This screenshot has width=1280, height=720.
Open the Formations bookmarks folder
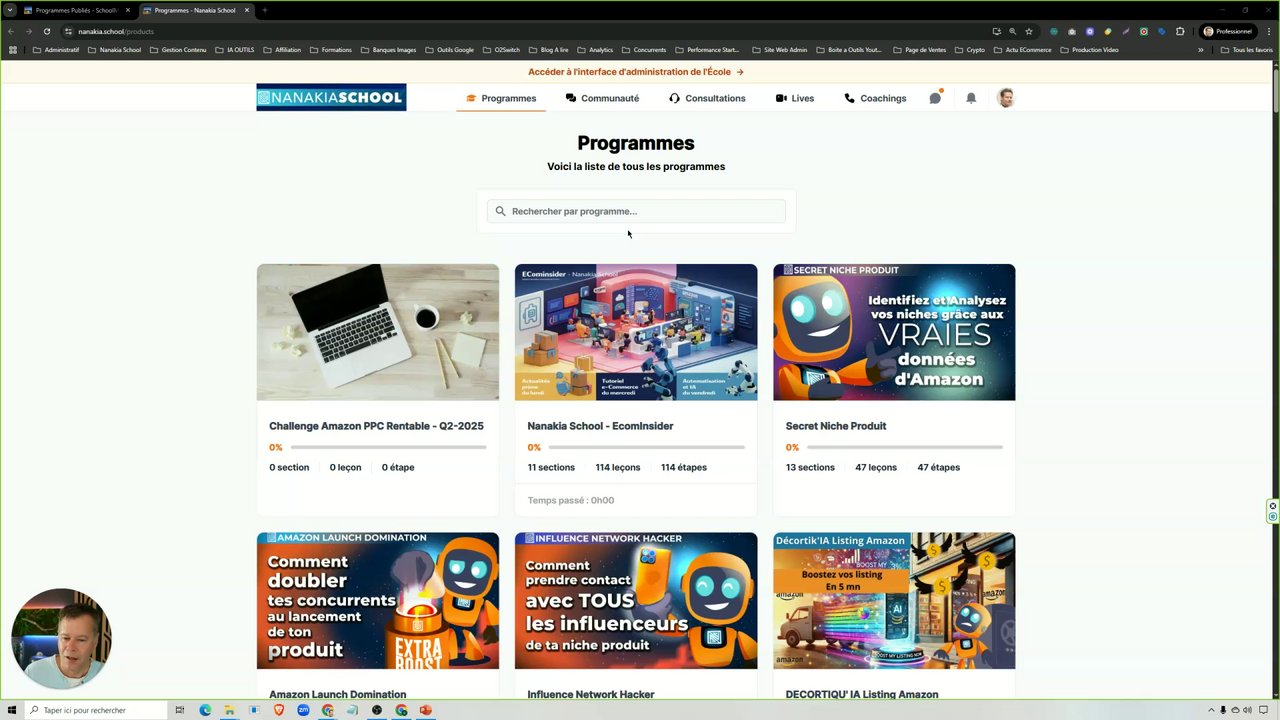point(331,50)
